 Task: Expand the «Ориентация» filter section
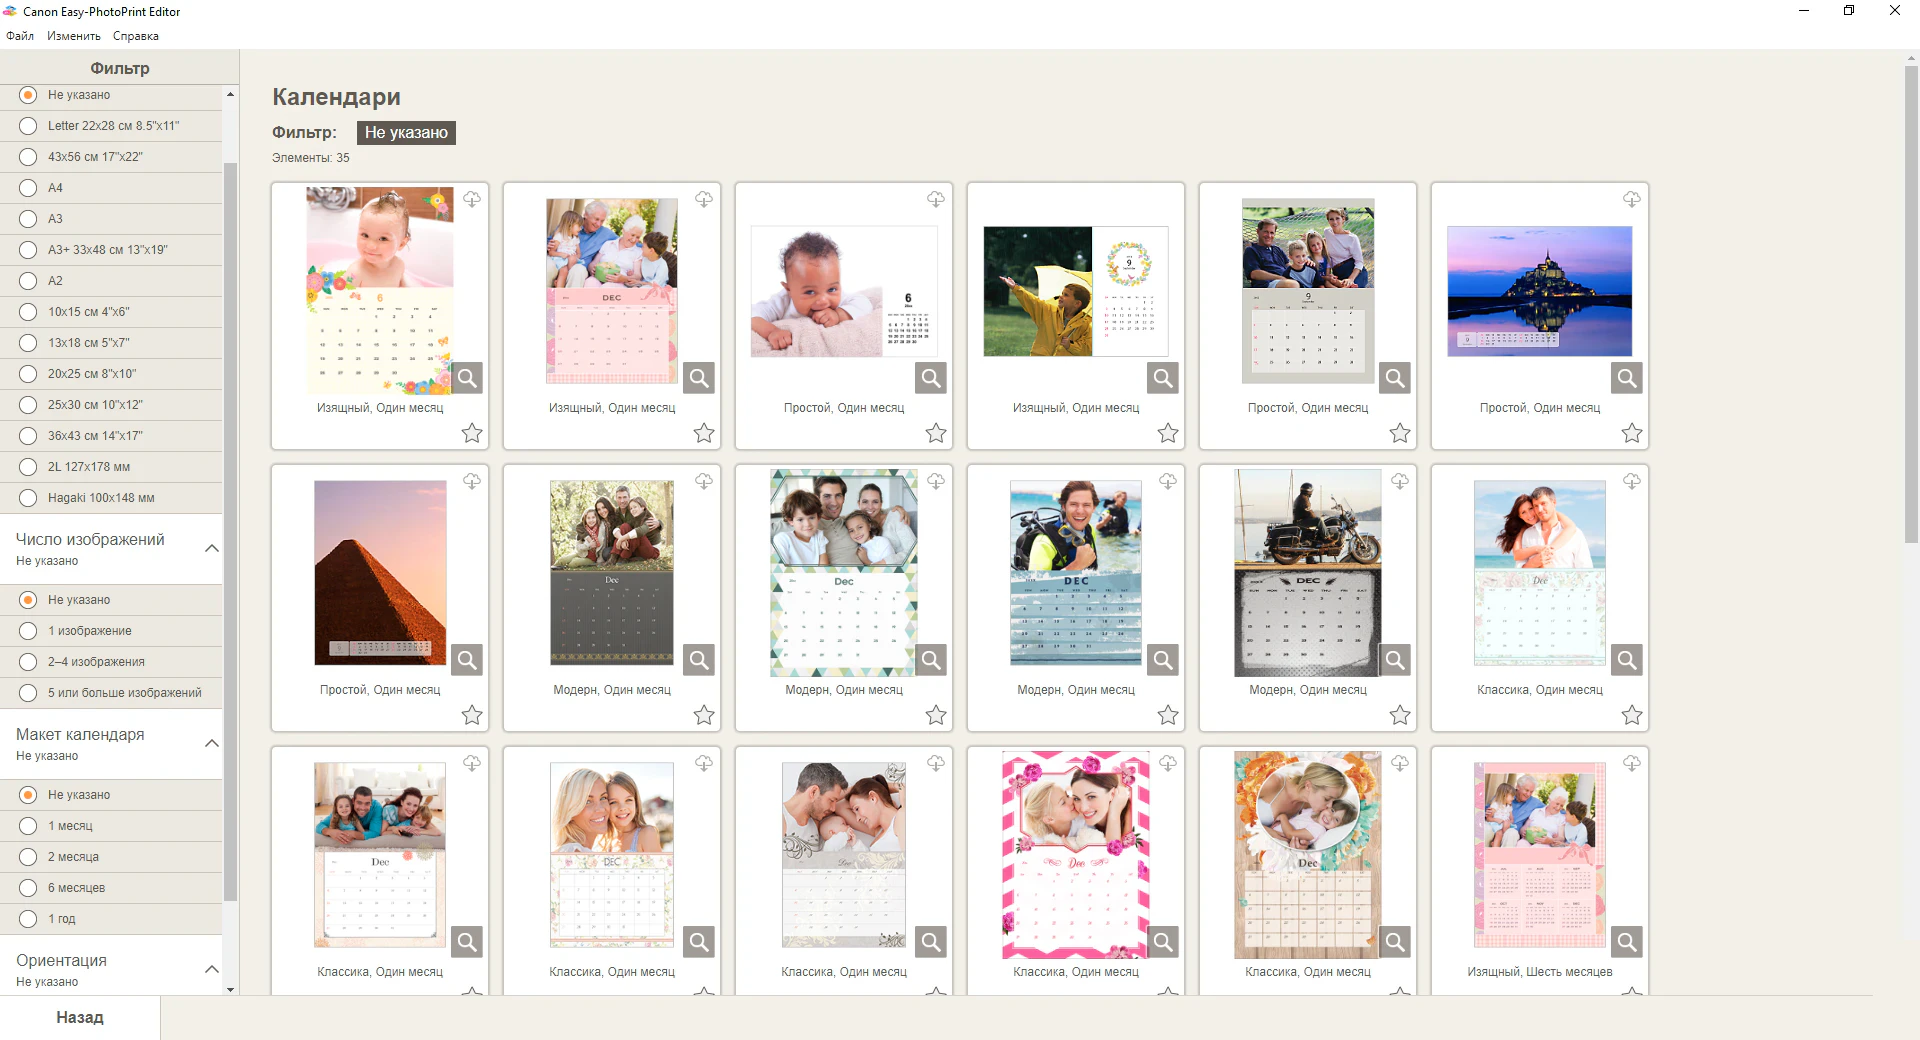pyautogui.click(x=212, y=970)
